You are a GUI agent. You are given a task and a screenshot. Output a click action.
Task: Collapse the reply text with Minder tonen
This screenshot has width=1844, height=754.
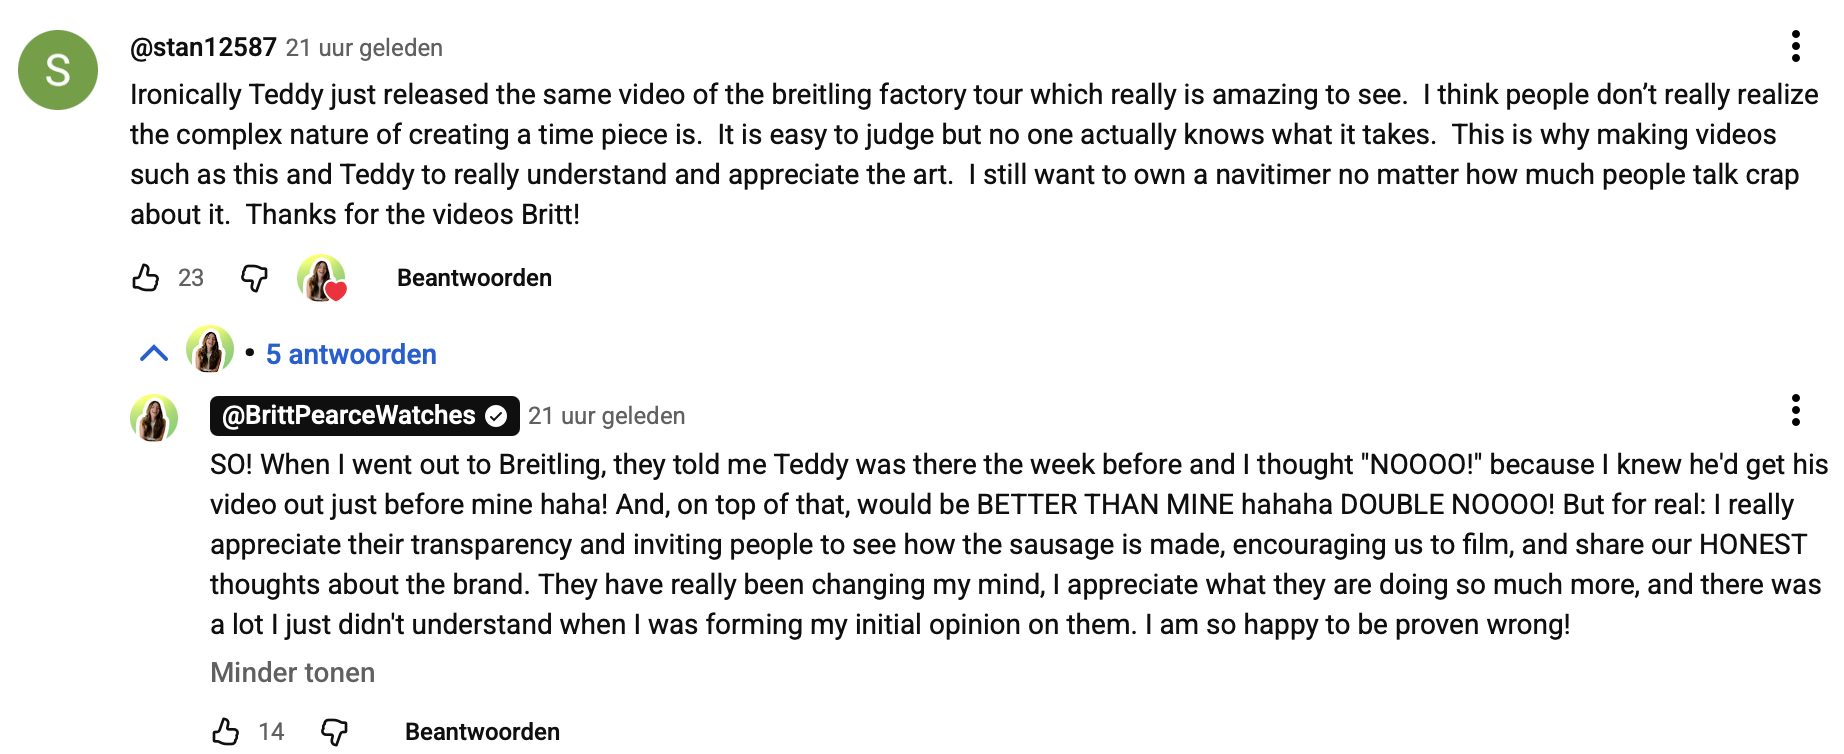[x=292, y=673]
